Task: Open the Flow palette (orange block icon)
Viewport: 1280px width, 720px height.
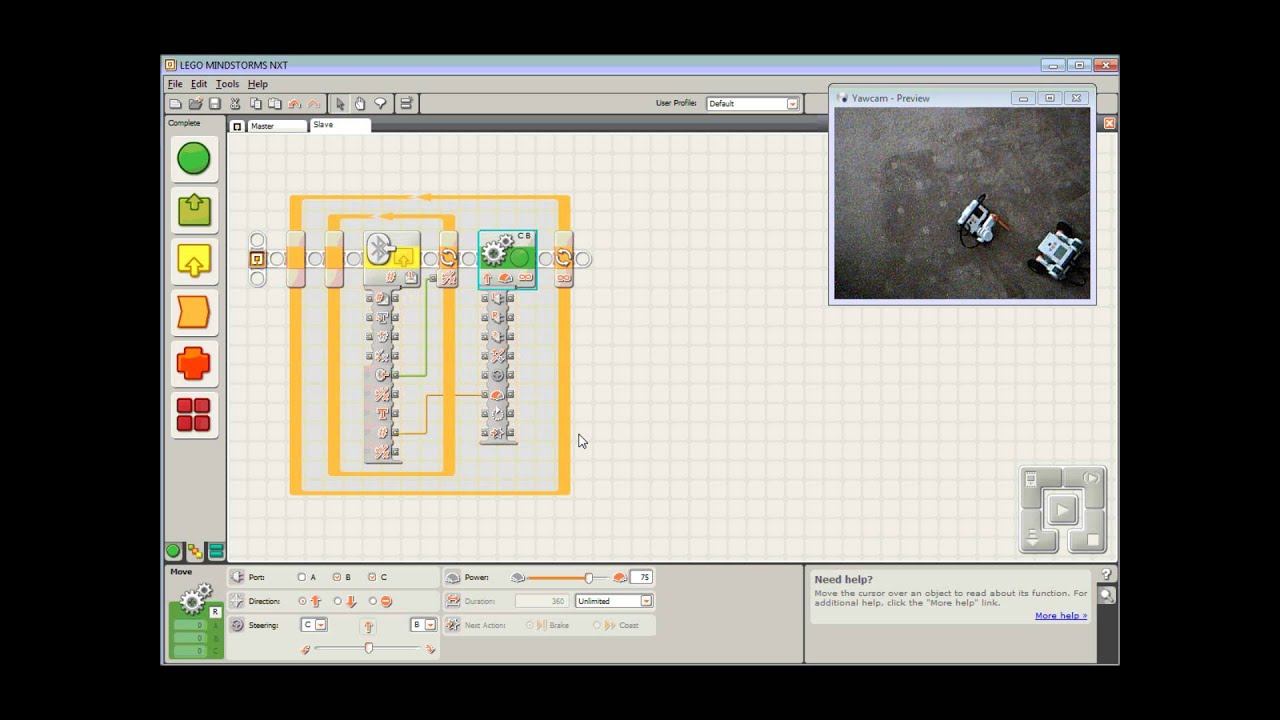Action: 194,313
